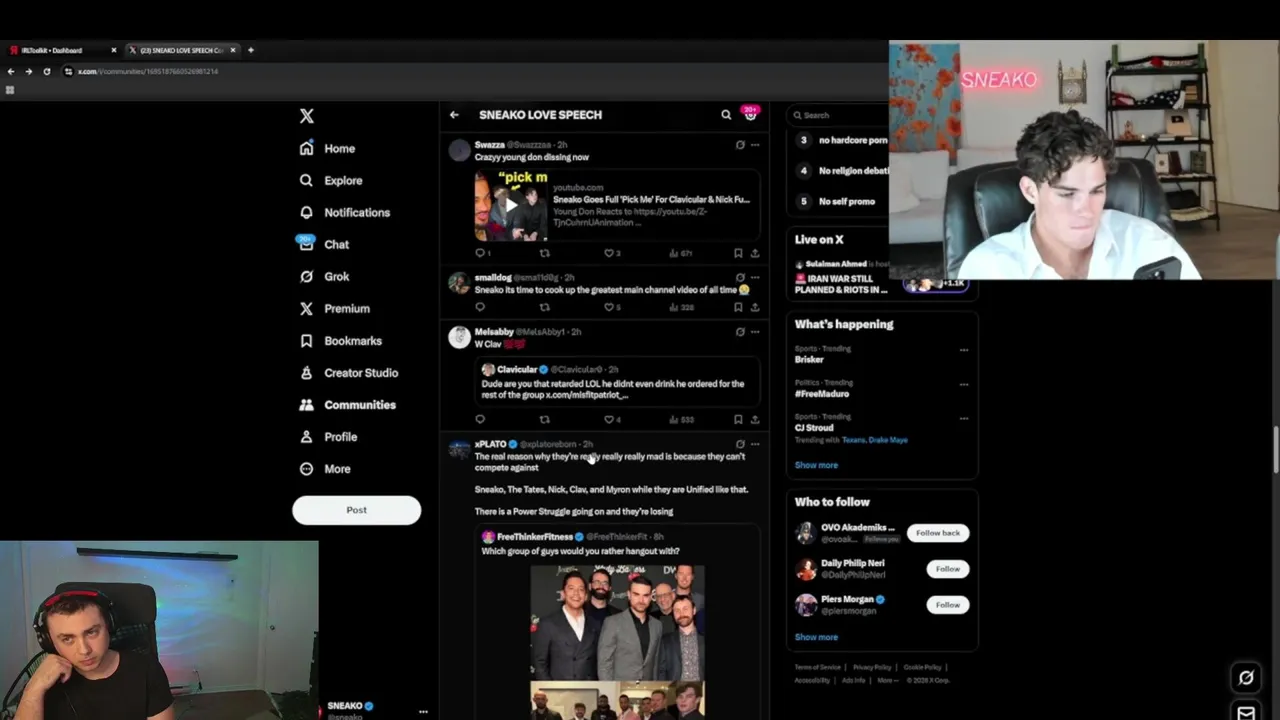The width and height of the screenshot is (1280, 720).
Task: Click the right sidebar Search field
Action: [840, 115]
